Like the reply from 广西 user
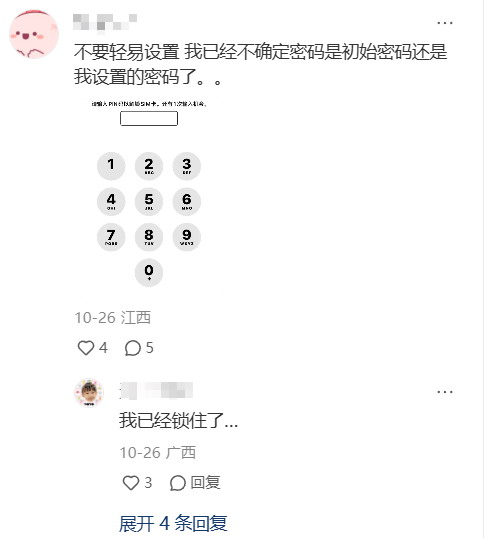Viewport: 485px width, 538px height. coord(131,483)
